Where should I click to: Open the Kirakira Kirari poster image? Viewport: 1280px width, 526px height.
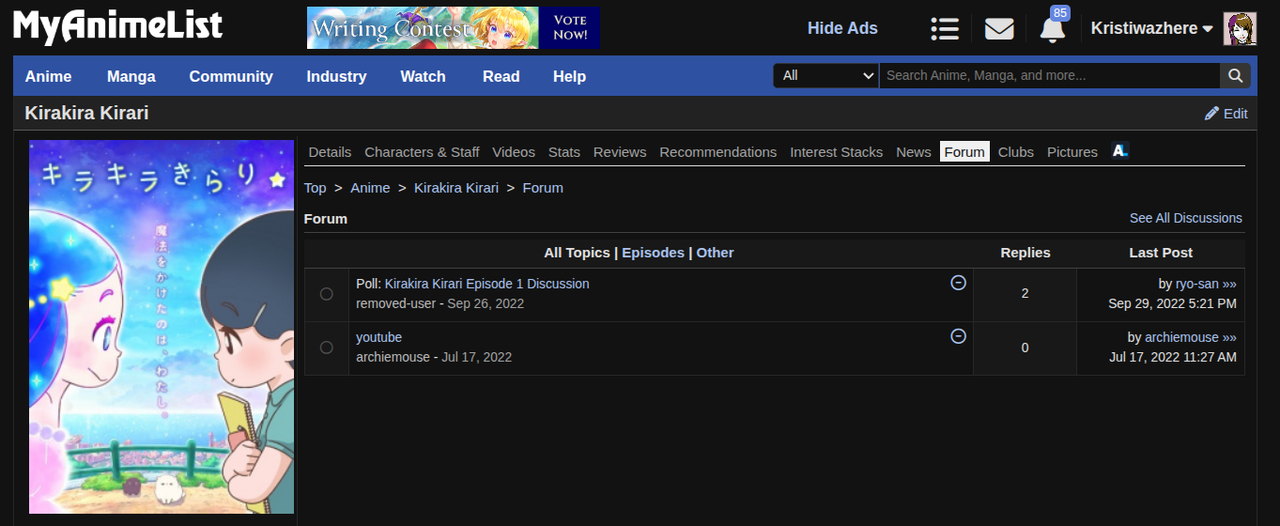click(162, 326)
